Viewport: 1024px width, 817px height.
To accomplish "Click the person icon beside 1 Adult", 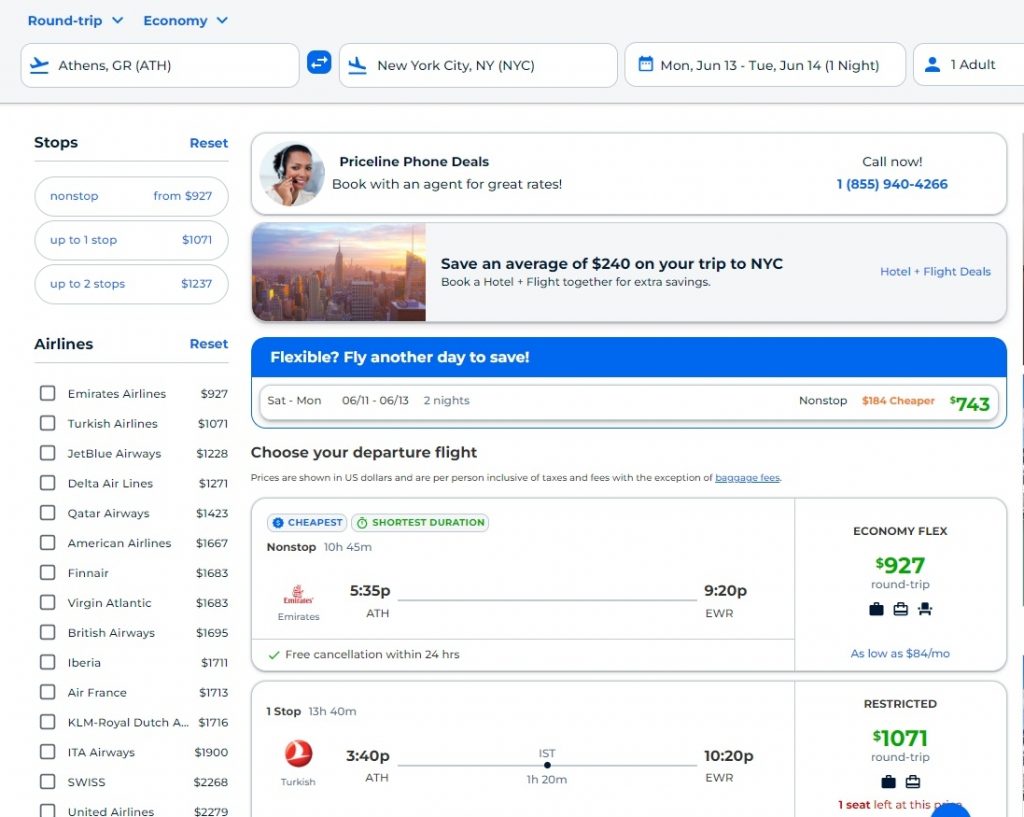I will tap(933, 65).
